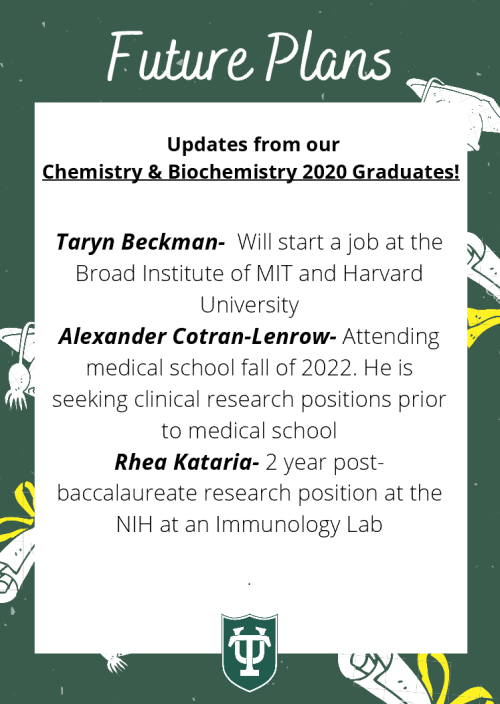This screenshot has height=704, width=500.
Task: Click the squid-like creature illustration on left
Action: tap(17, 365)
